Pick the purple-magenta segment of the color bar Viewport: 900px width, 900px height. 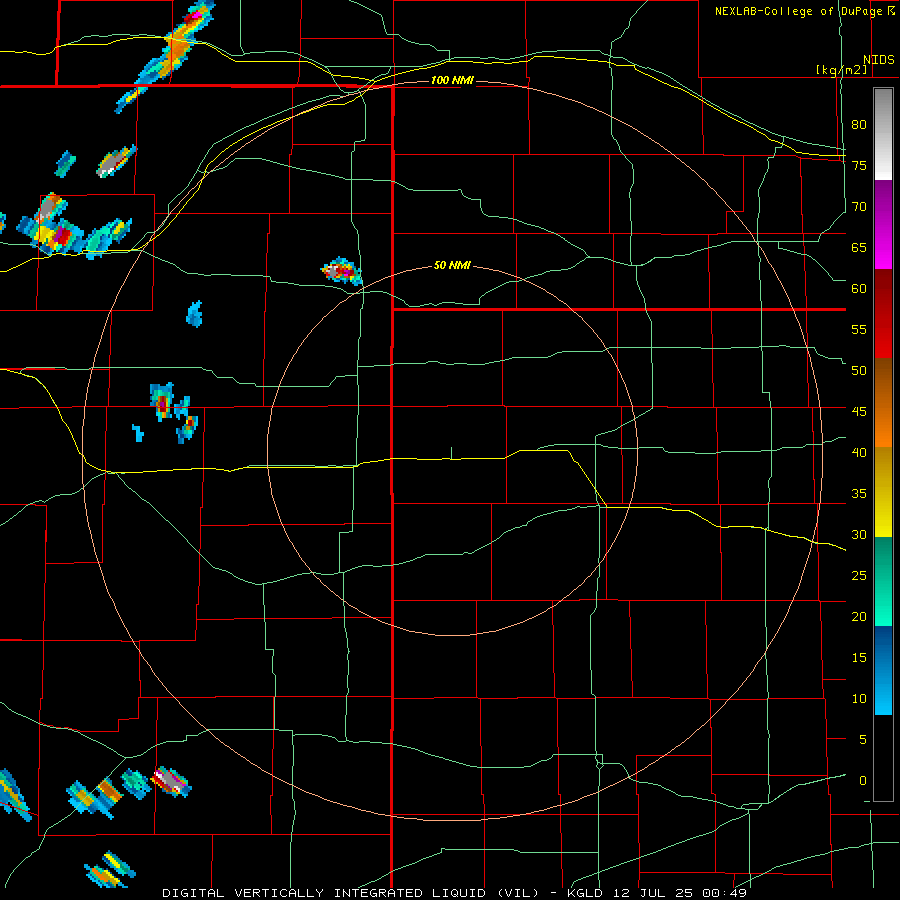[883, 225]
